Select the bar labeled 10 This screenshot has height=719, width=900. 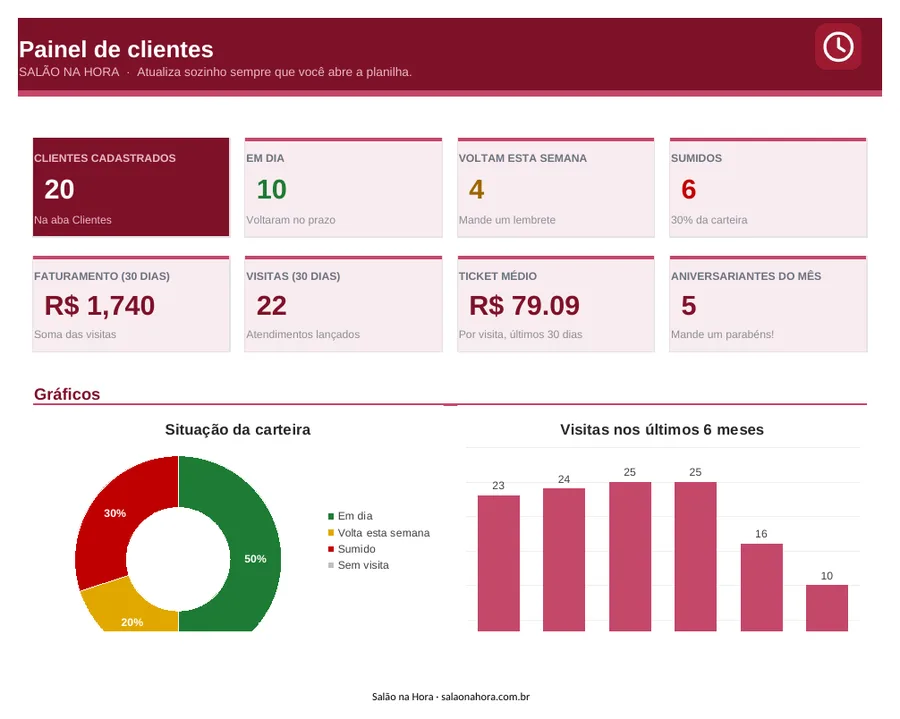[827, 608]
